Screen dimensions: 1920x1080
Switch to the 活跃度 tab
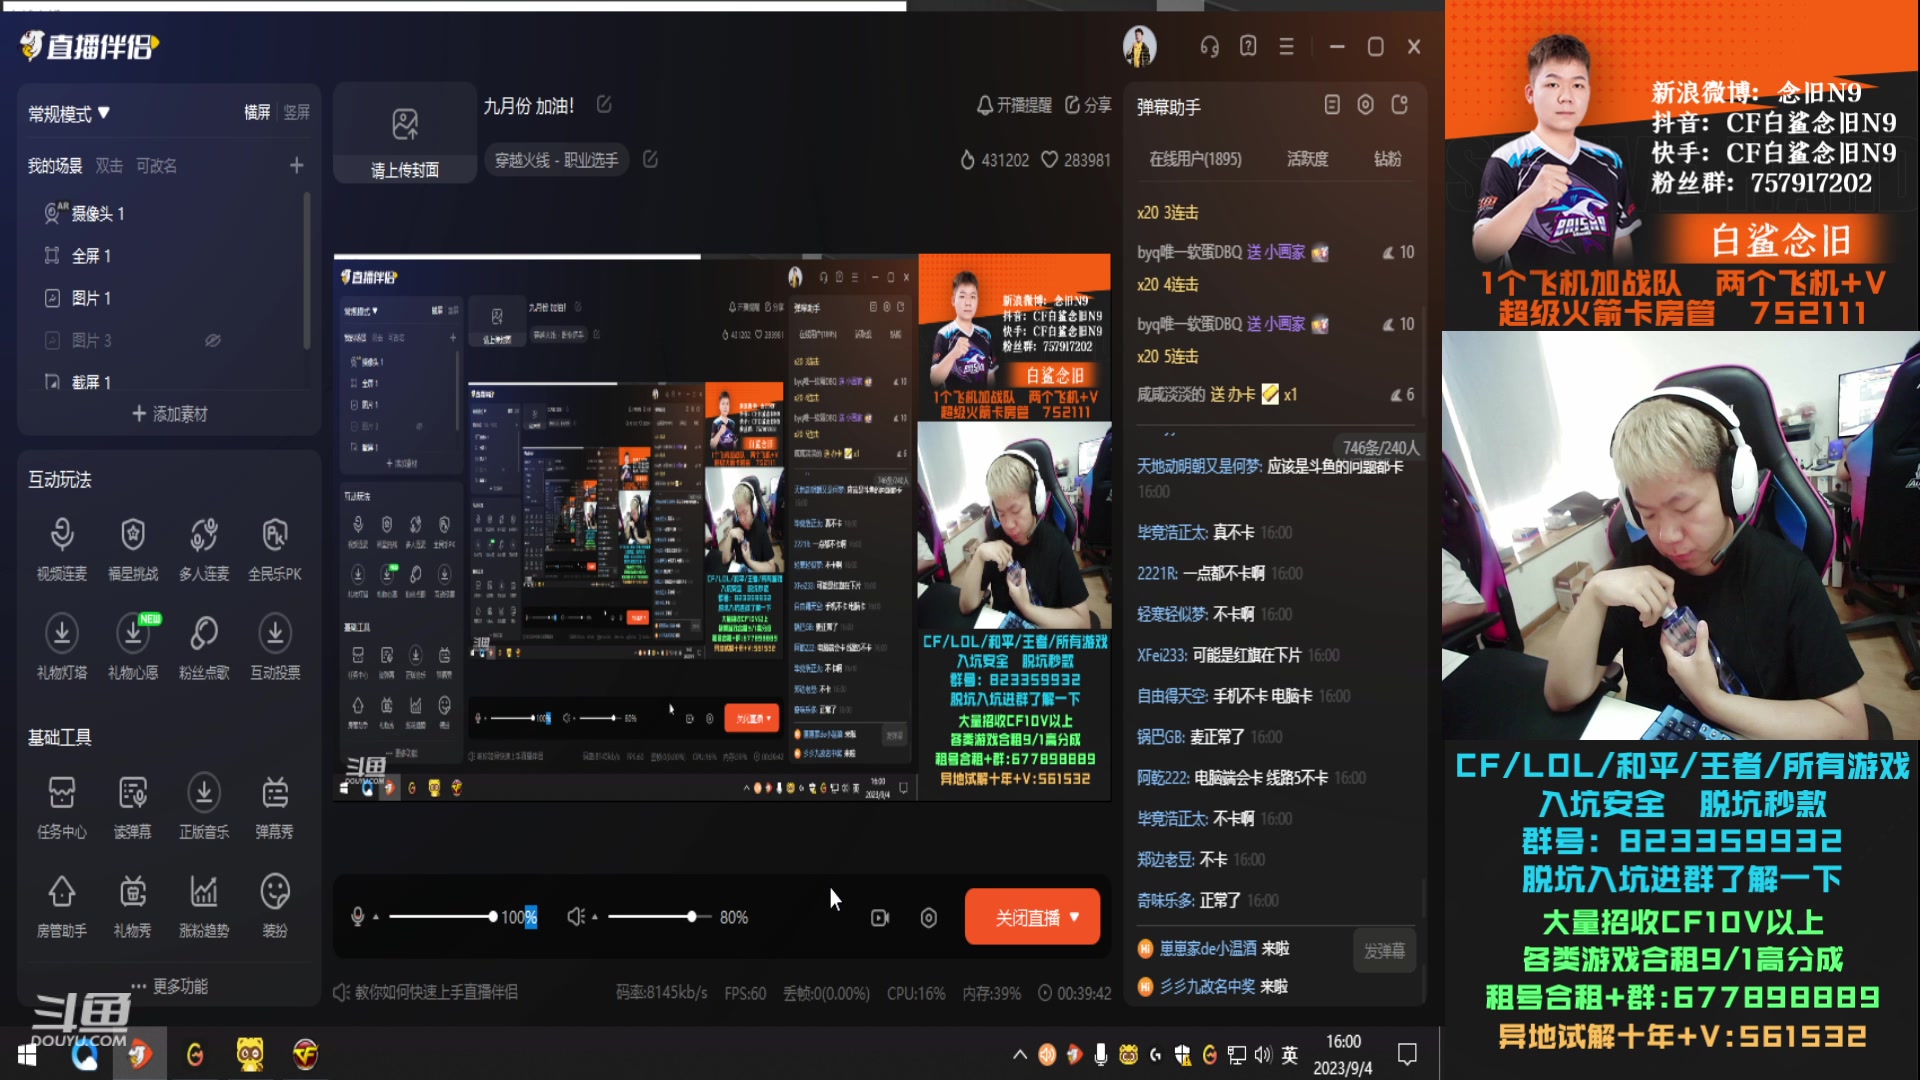coord(1306,159)
